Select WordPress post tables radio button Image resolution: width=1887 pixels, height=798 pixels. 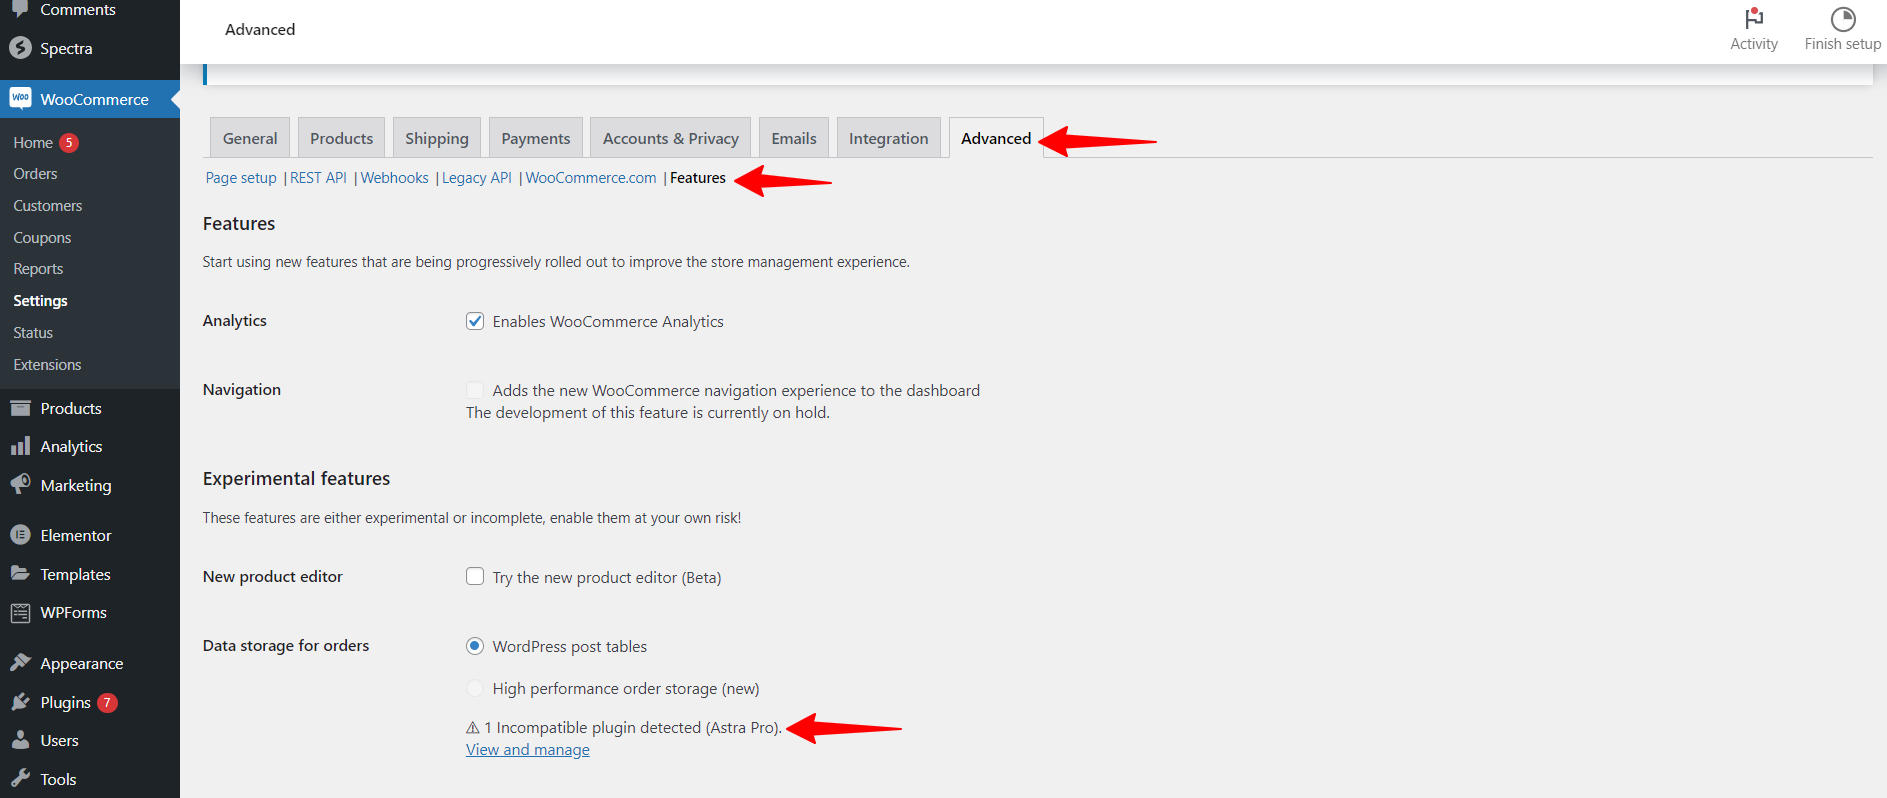[x=475, y=646]
